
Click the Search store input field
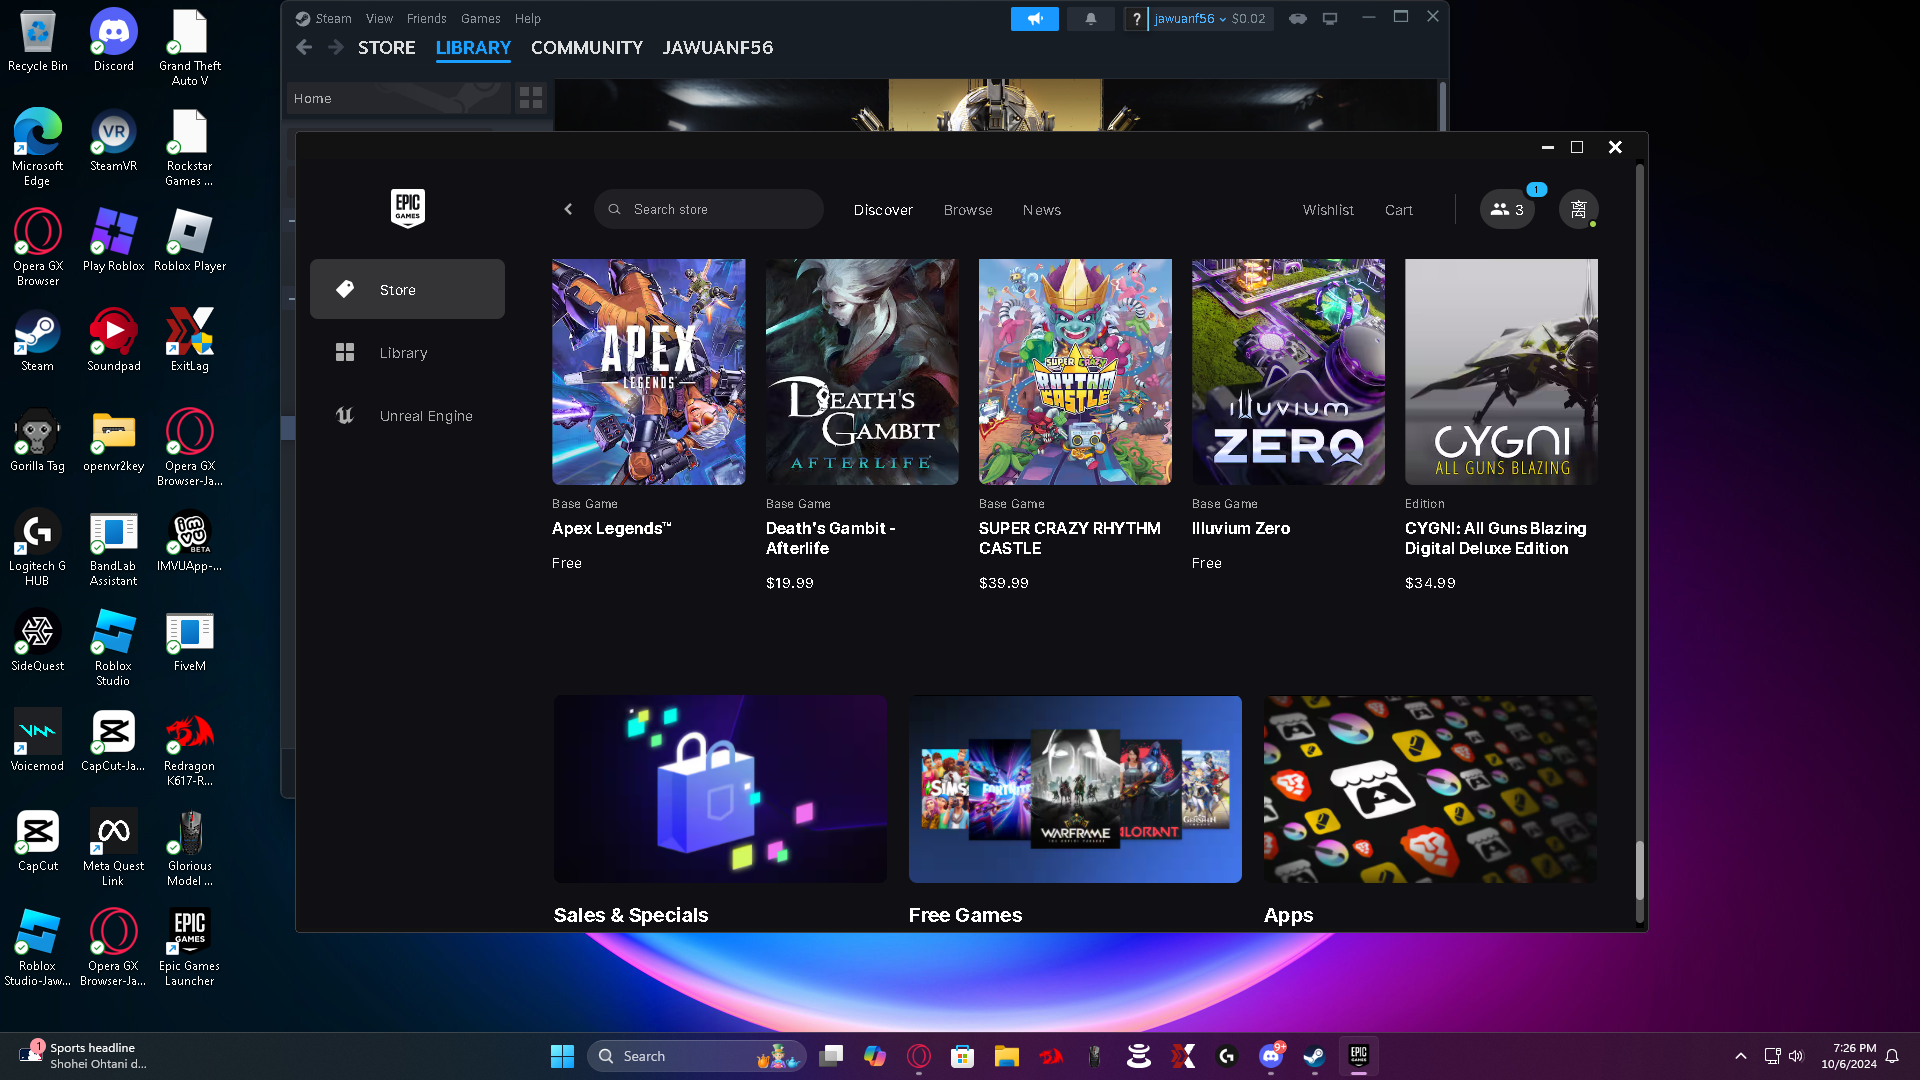pyautogui.click(x=720, y=210)
